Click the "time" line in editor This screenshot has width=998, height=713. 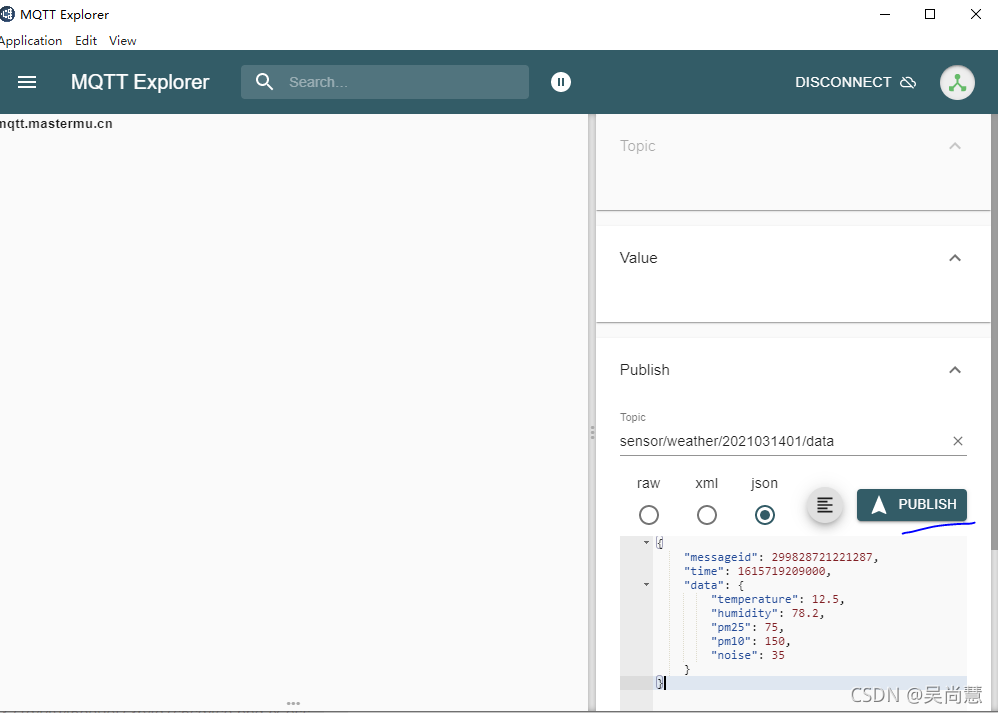click(757, 571)
